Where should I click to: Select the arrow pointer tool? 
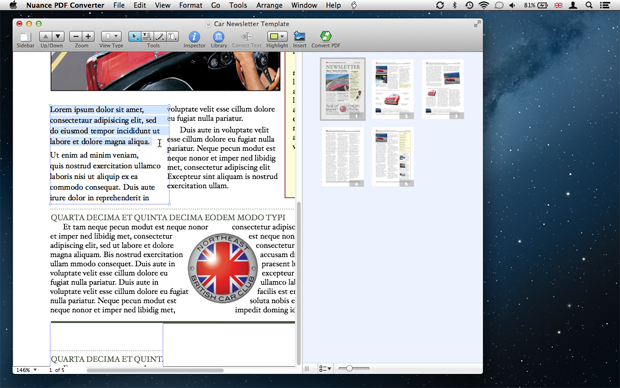tap(134, 37)
